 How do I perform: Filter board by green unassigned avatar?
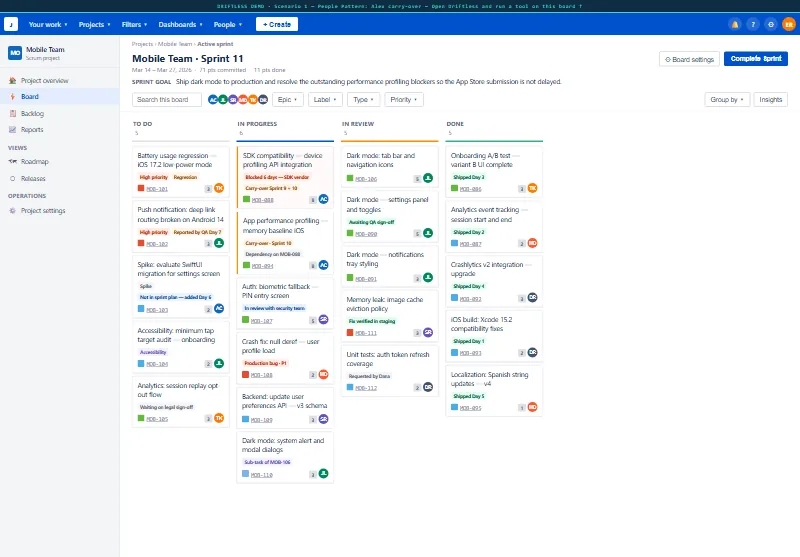pyautogui.click(x=223, y=99)
